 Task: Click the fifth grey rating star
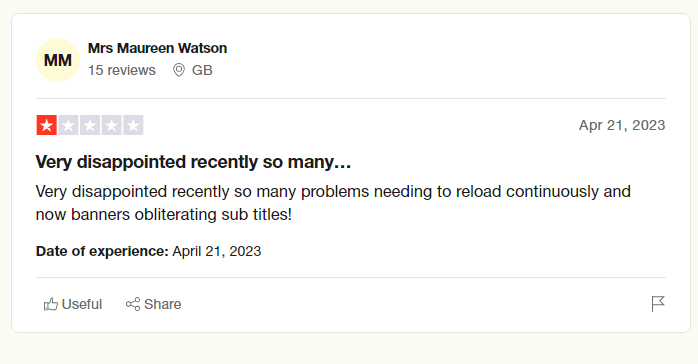point(133,125)
